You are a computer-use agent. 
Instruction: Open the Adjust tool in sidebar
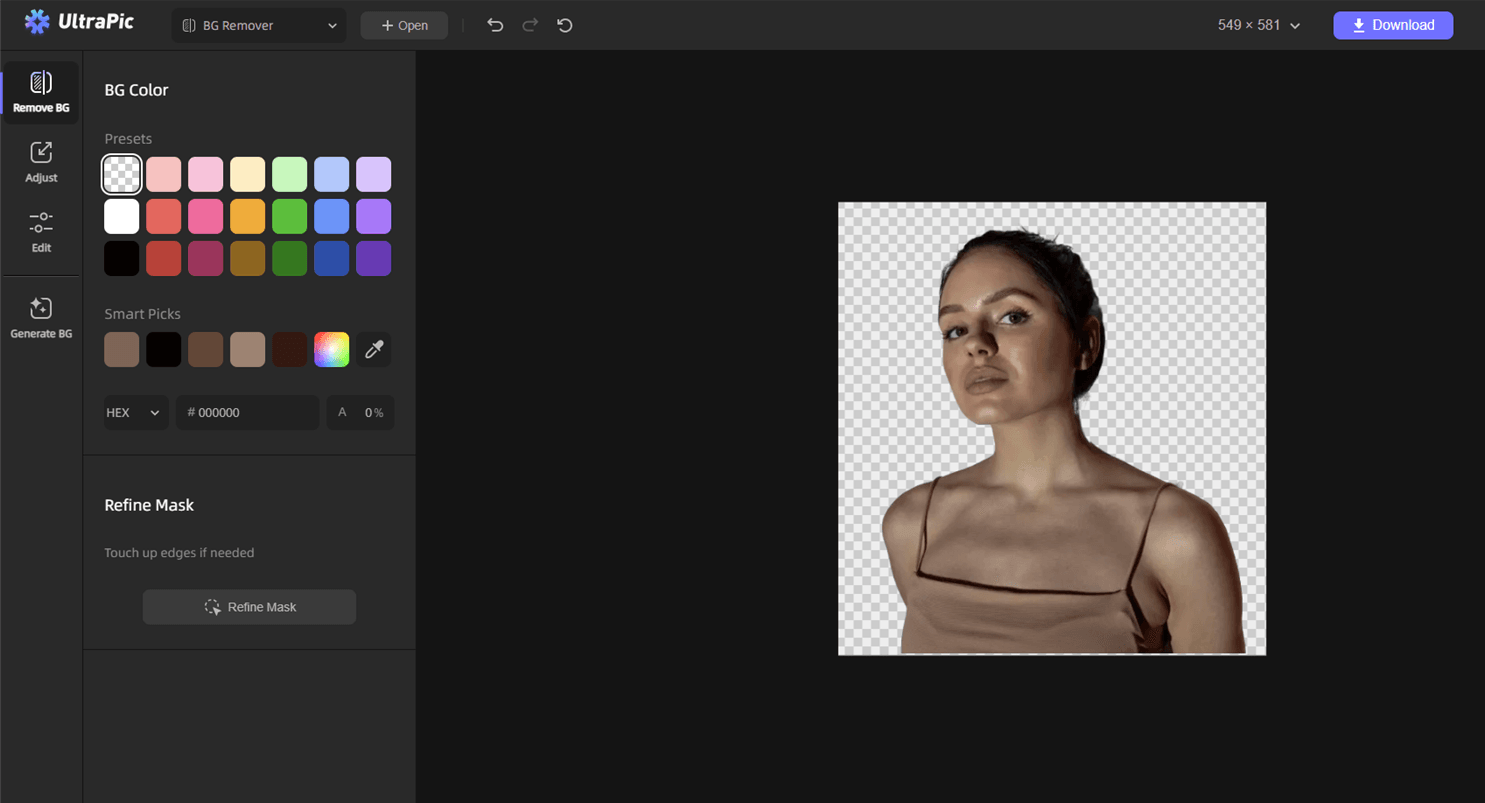pyautogui.click(x=41, y=162)
